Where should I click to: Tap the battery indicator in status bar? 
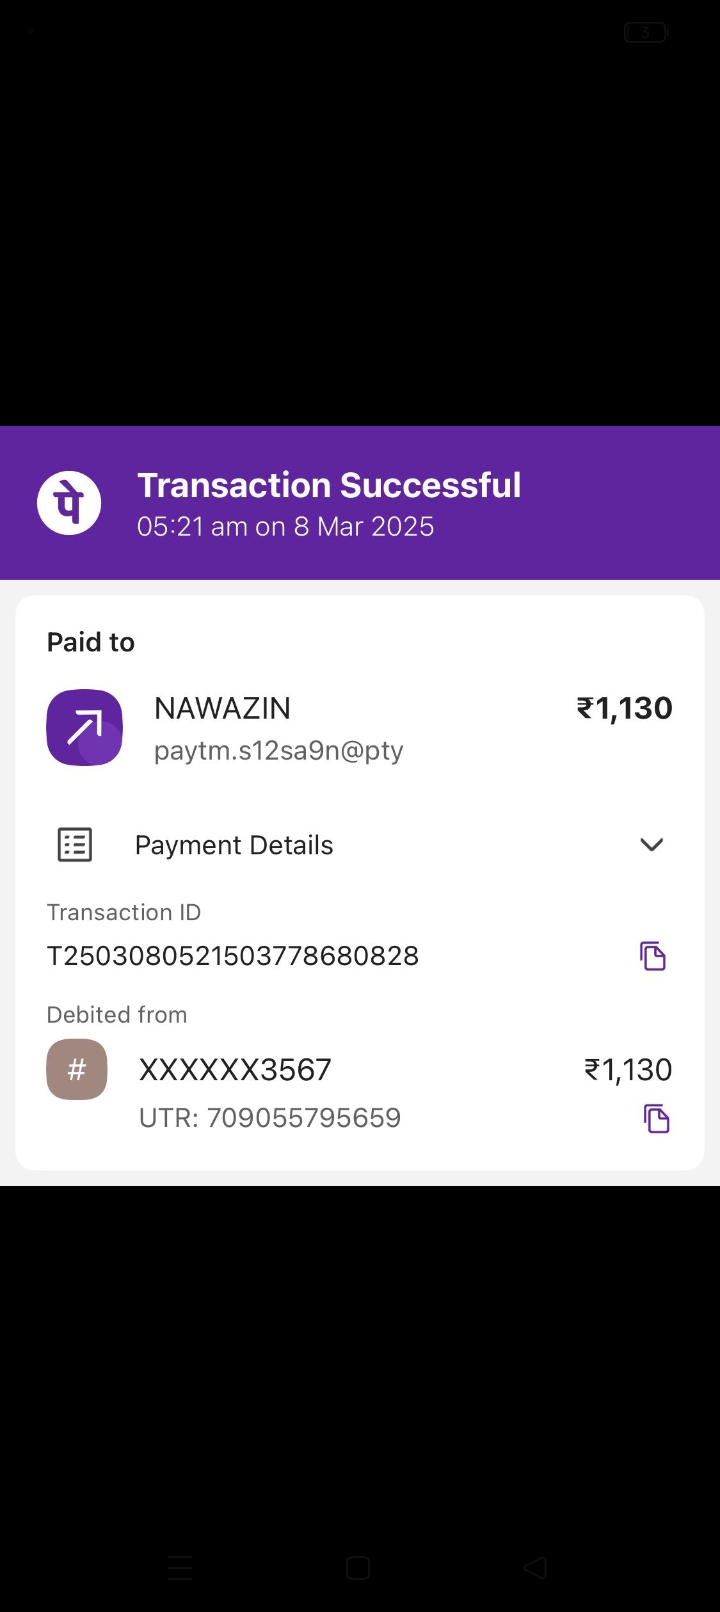point(645,33)
